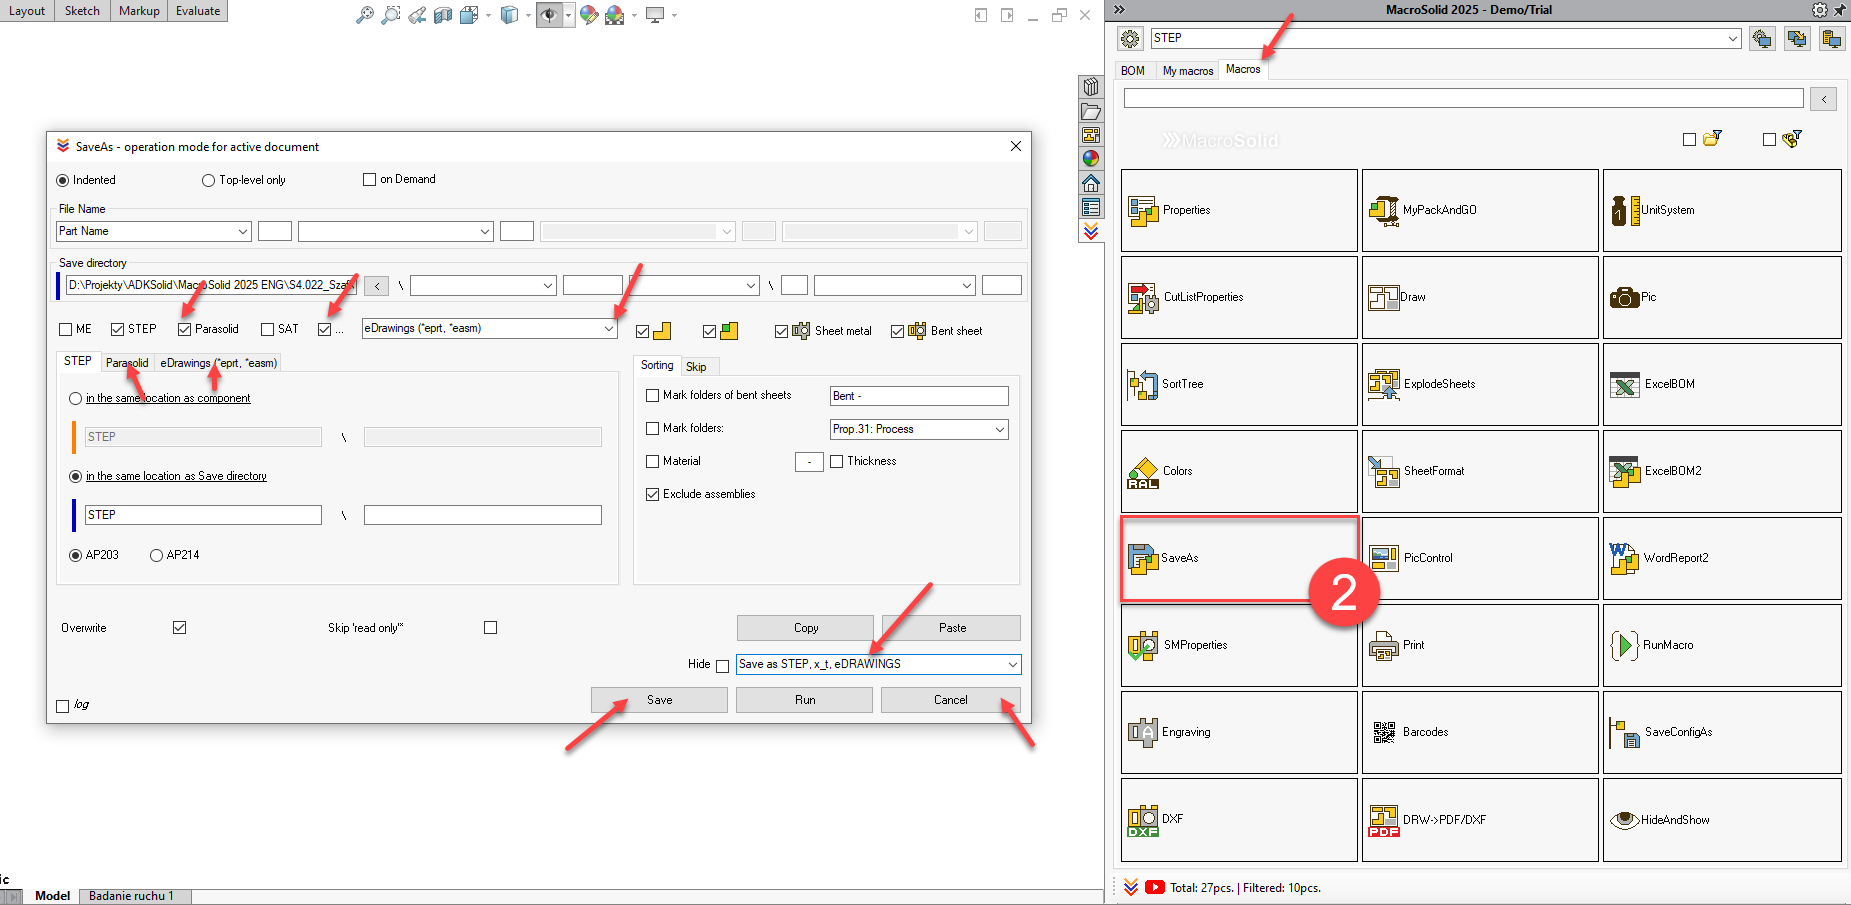Open the RunMacro tile
The height and width of the screenshot is (905, 1851).
point(1721,645)
